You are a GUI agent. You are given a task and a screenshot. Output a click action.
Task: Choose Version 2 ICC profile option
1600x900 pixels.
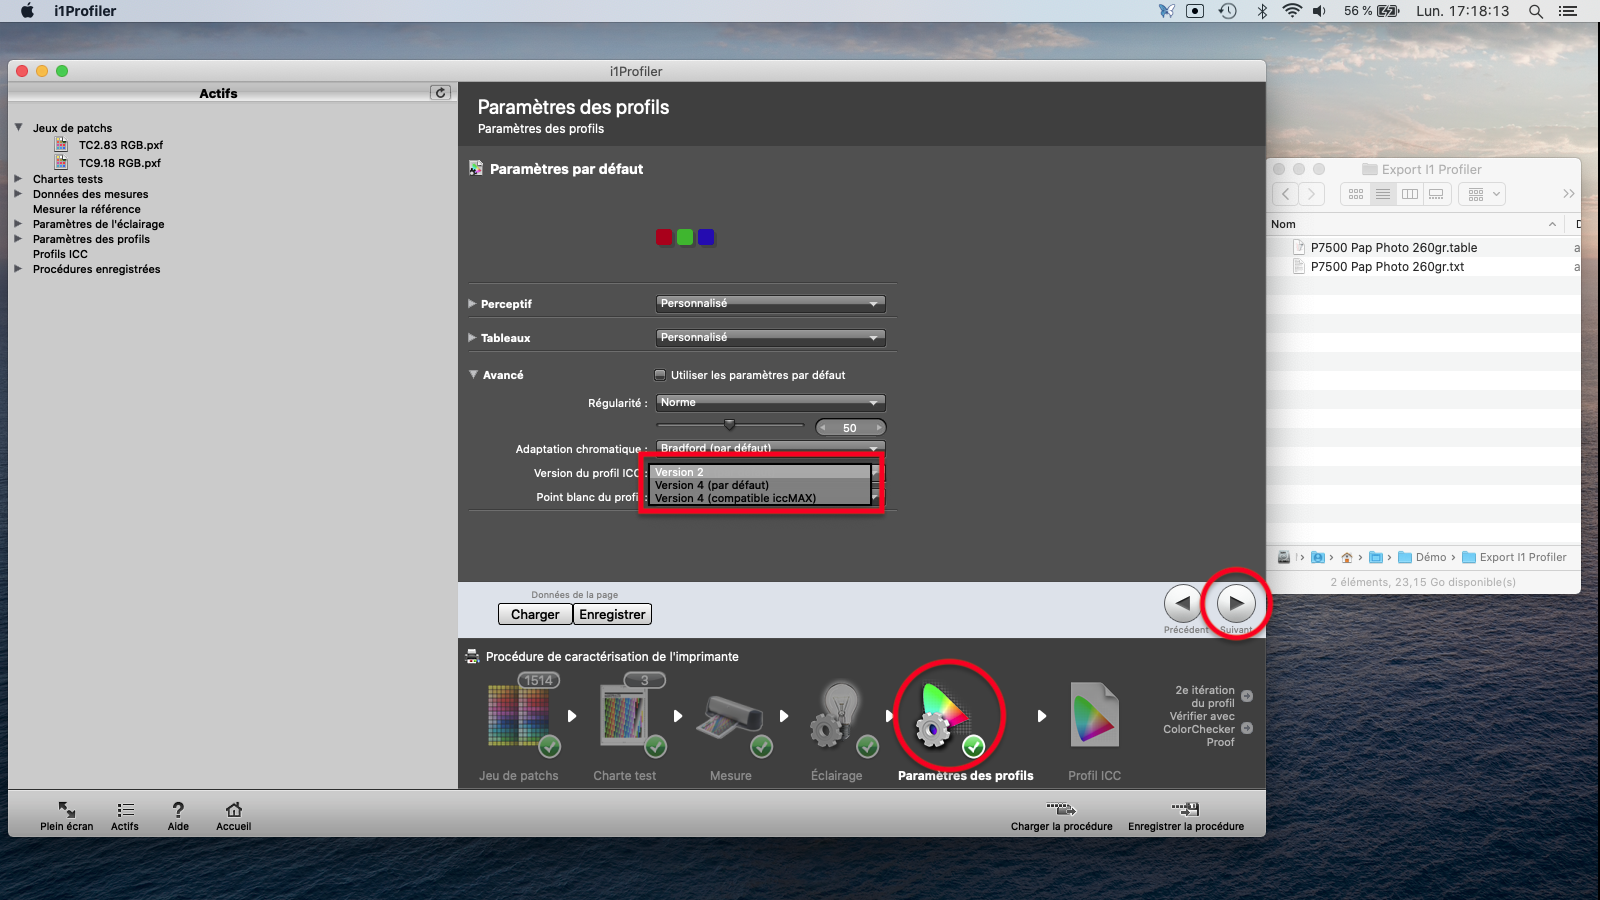point(761,472)
